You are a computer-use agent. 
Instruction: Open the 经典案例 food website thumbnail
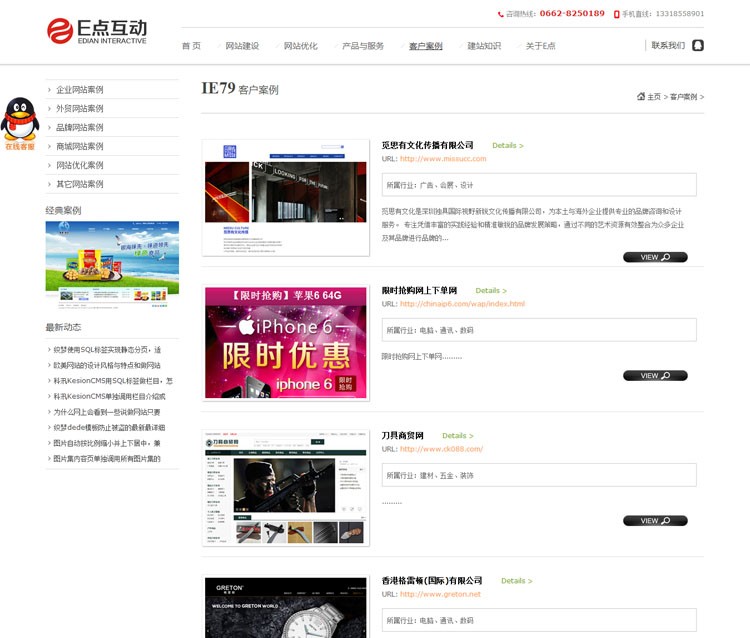(112, 264)
